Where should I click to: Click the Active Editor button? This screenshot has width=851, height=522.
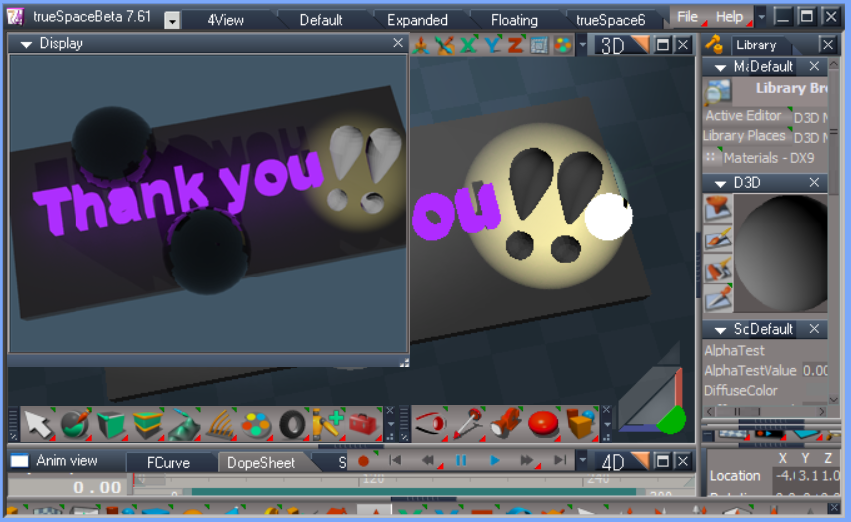tap(744, 116)
